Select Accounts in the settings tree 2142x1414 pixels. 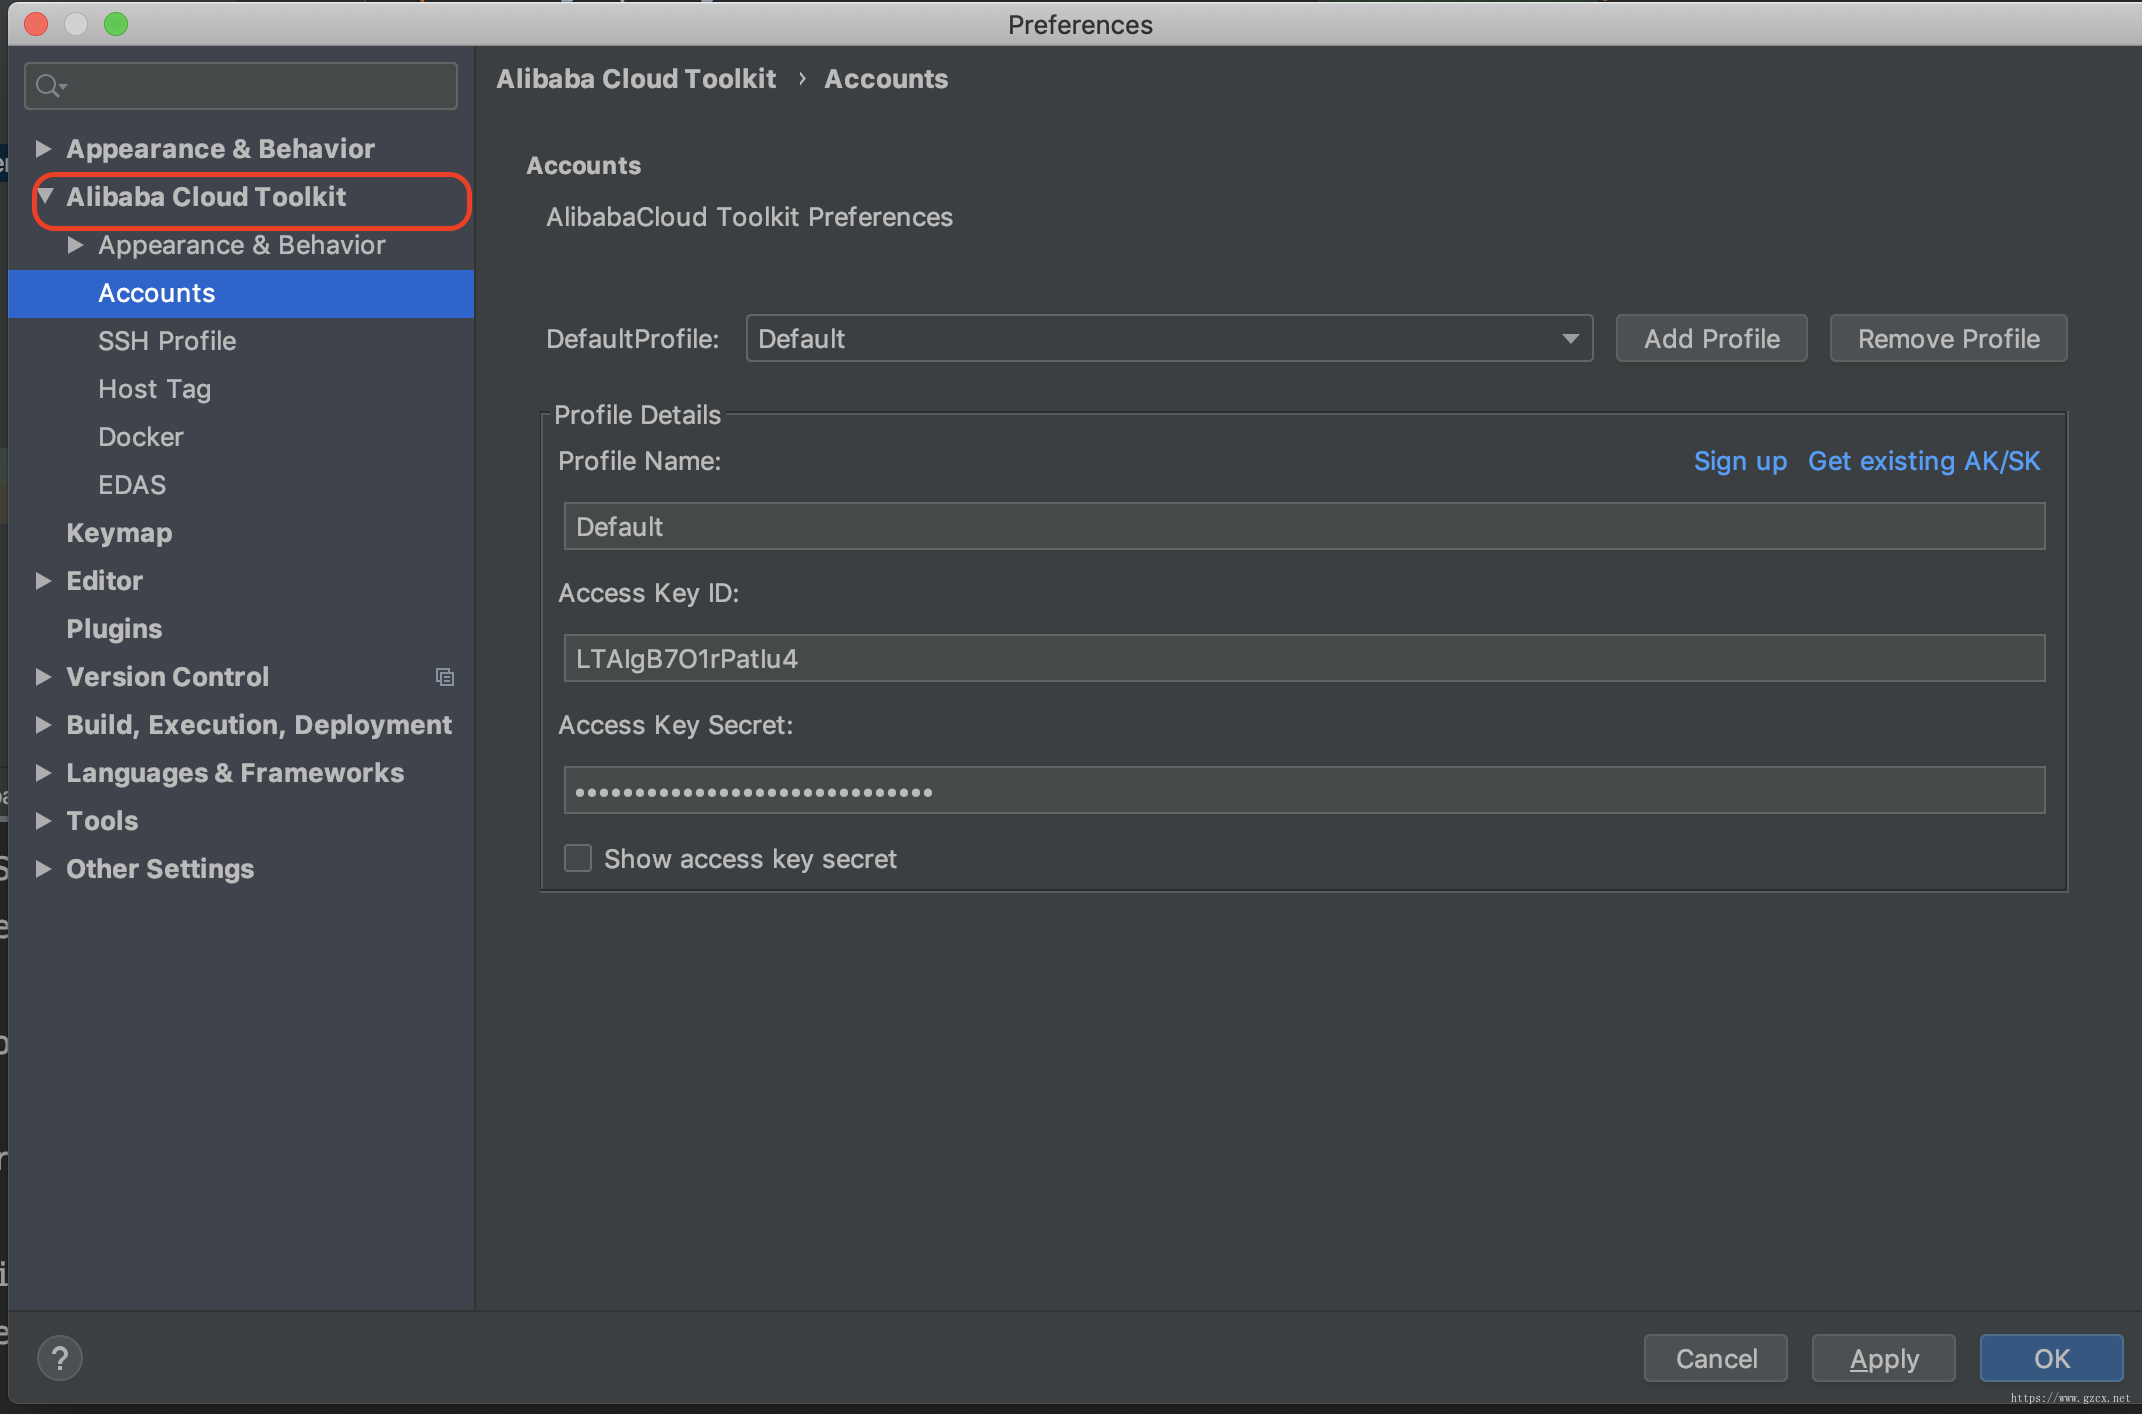(241, 293)
